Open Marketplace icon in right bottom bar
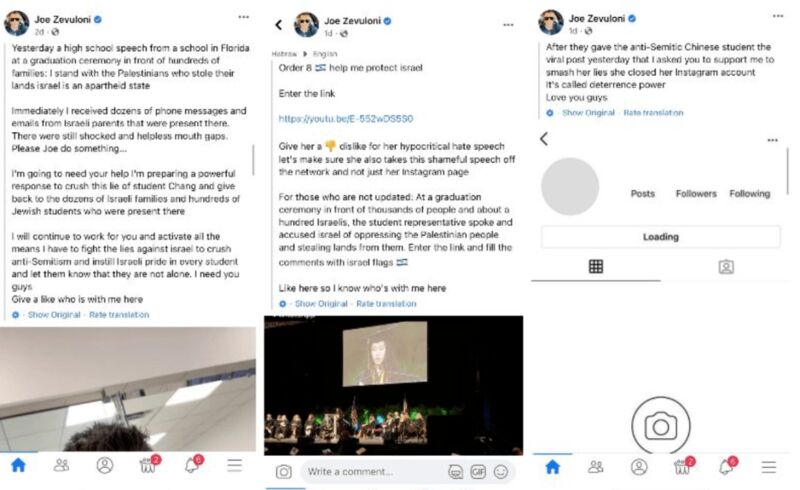Screen dimensions: 800x490 tap(684, 466)
